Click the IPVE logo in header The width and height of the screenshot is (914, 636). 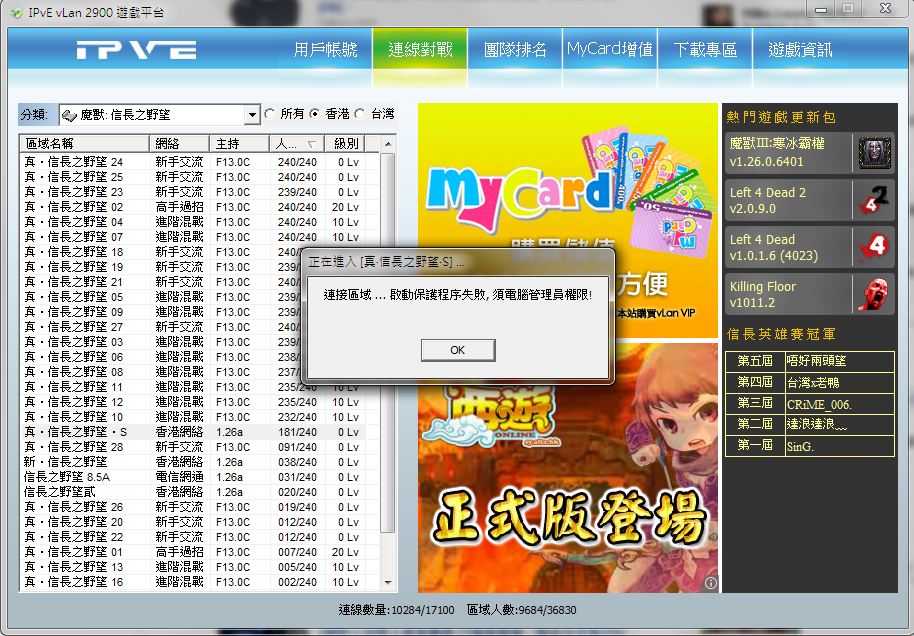coord(136,50)
